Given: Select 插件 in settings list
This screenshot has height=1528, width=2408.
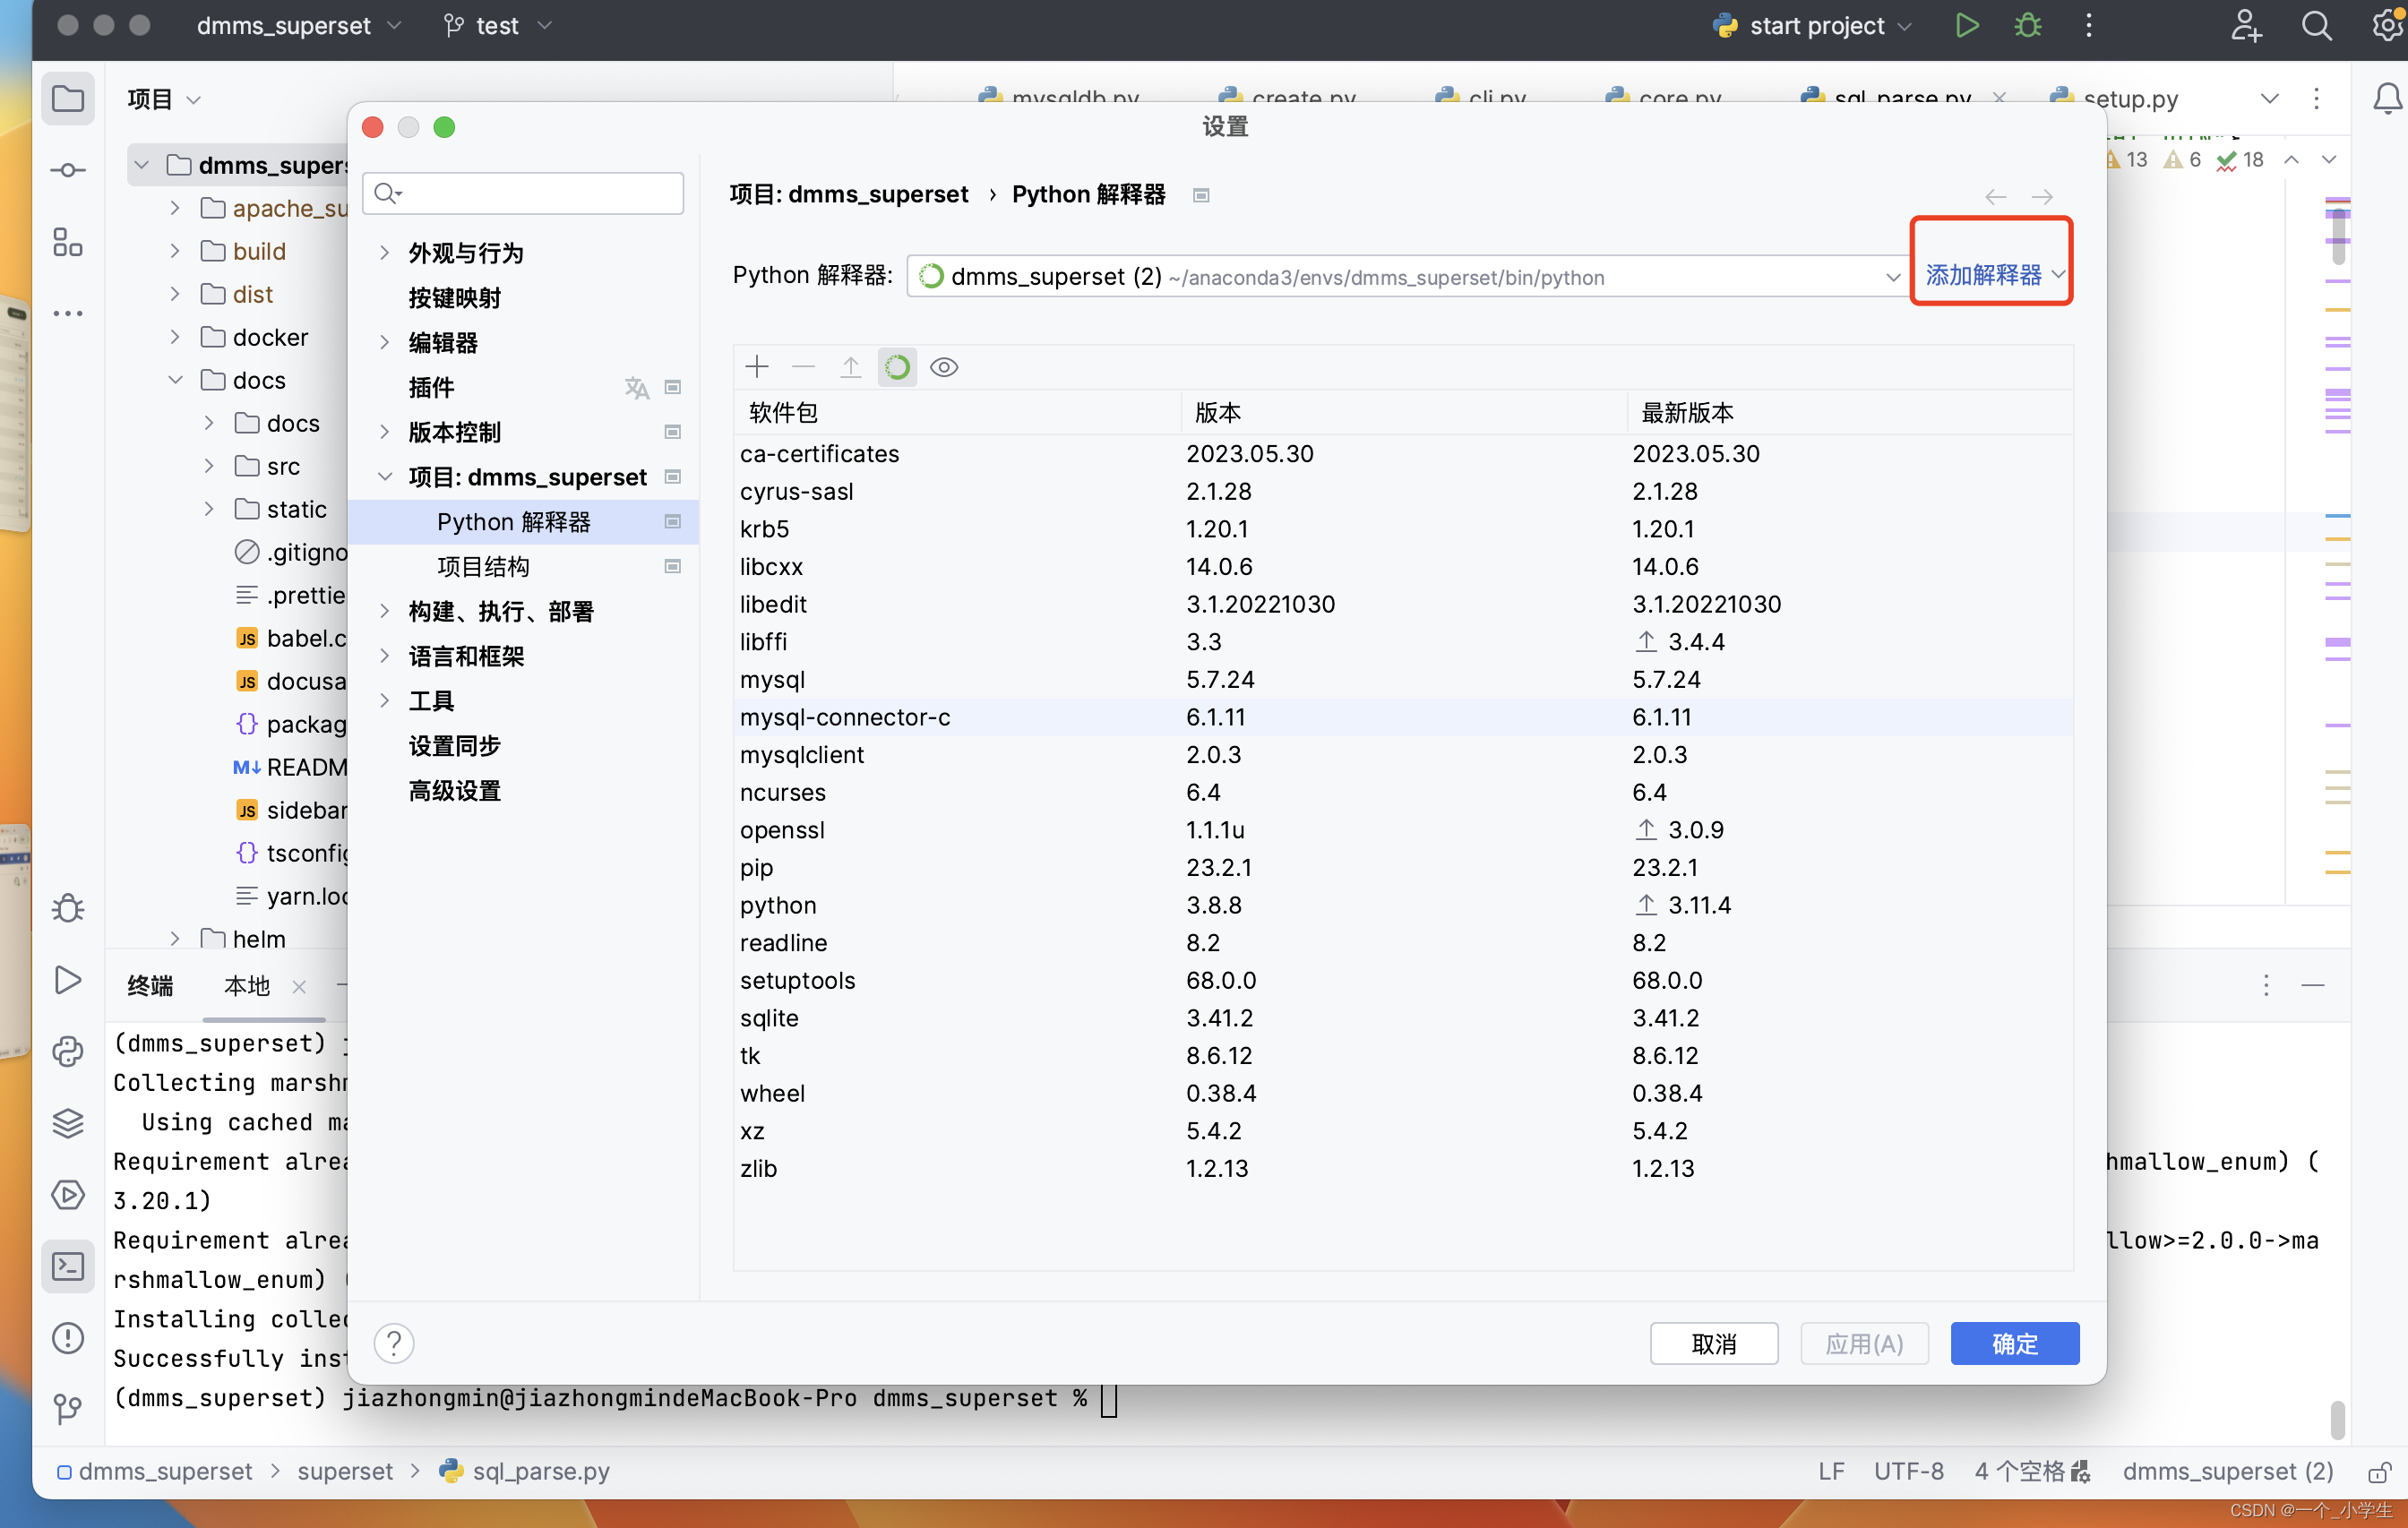Looking at the screenshot, I should [x=431, y=387].
